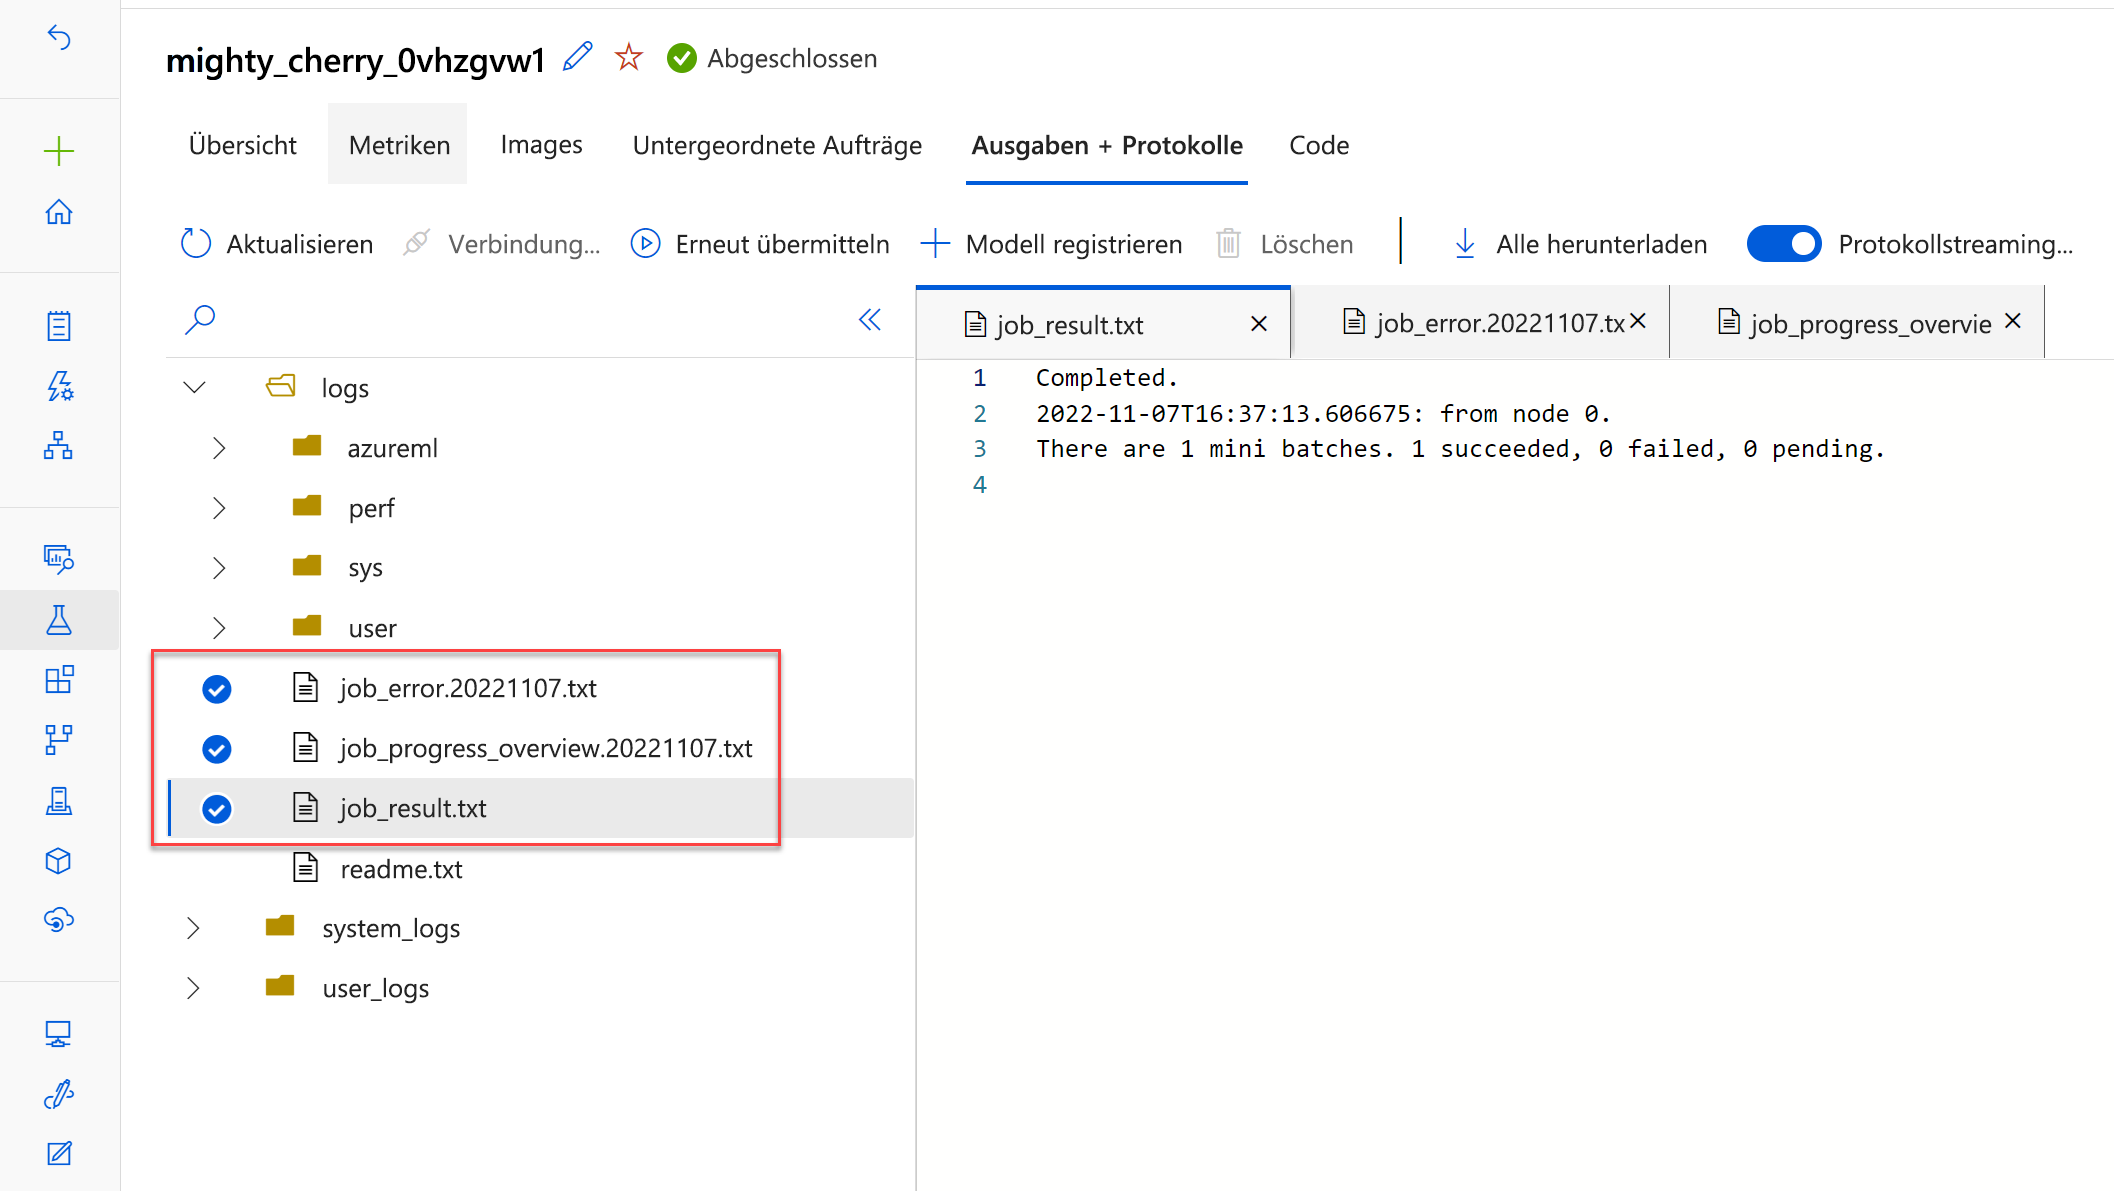Close the job_progress_overview tab
Screen dimensions: 2114x1191
point(2014,321)
